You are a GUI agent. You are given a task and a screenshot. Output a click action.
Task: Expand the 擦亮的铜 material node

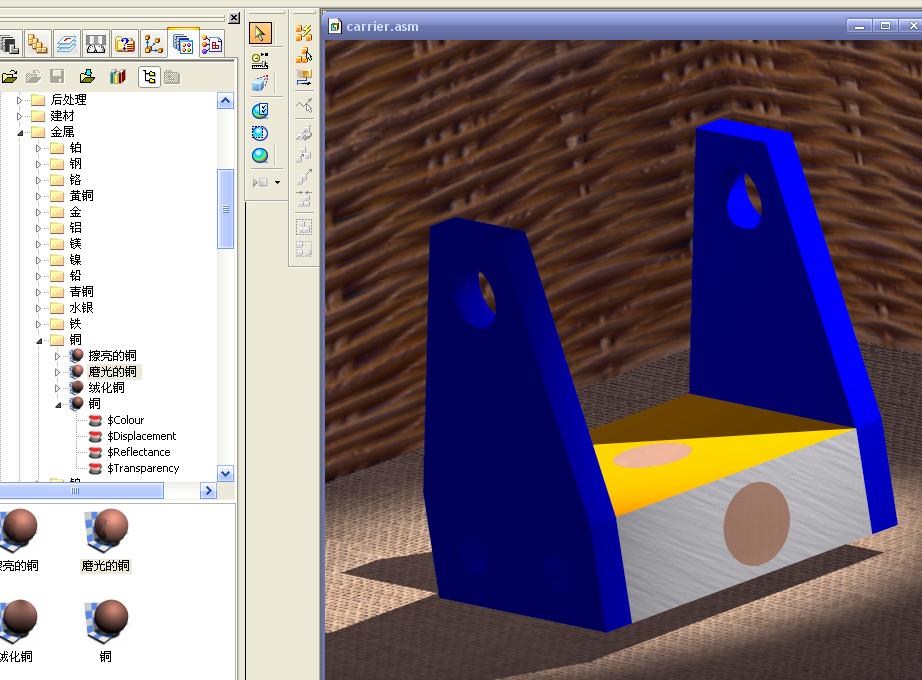(57, 356)
